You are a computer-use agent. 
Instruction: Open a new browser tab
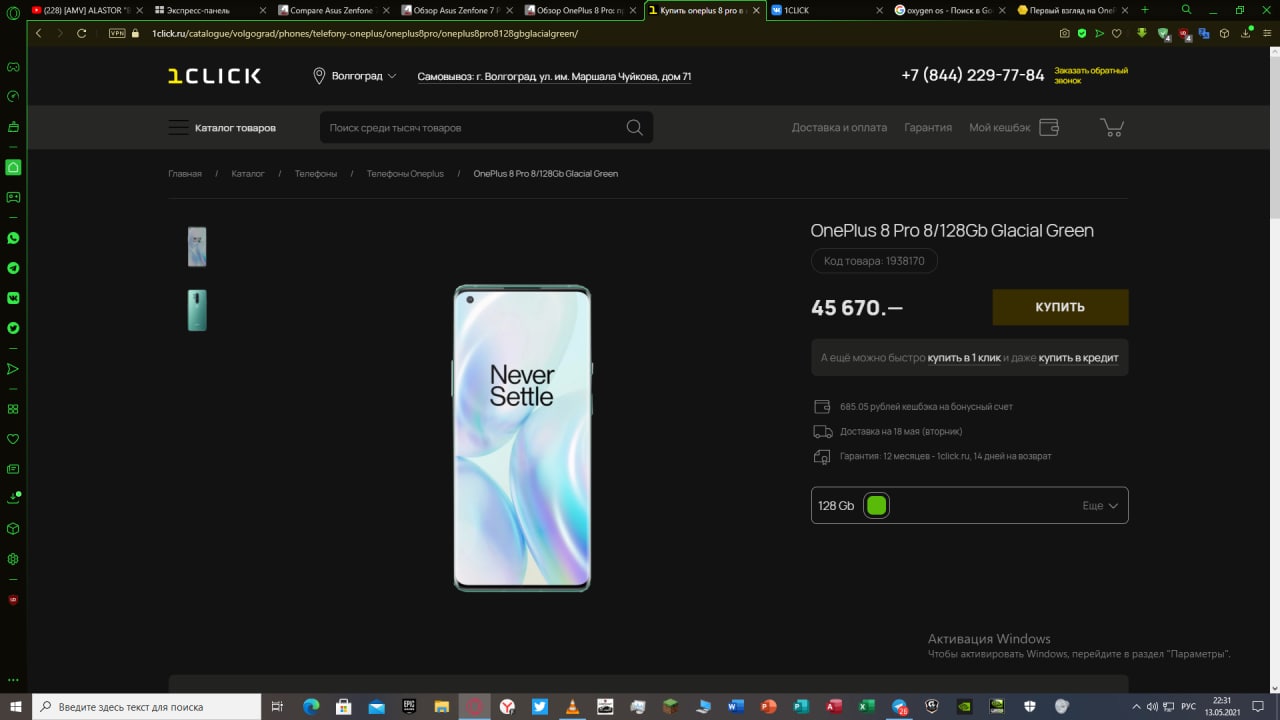point(1145,10)
